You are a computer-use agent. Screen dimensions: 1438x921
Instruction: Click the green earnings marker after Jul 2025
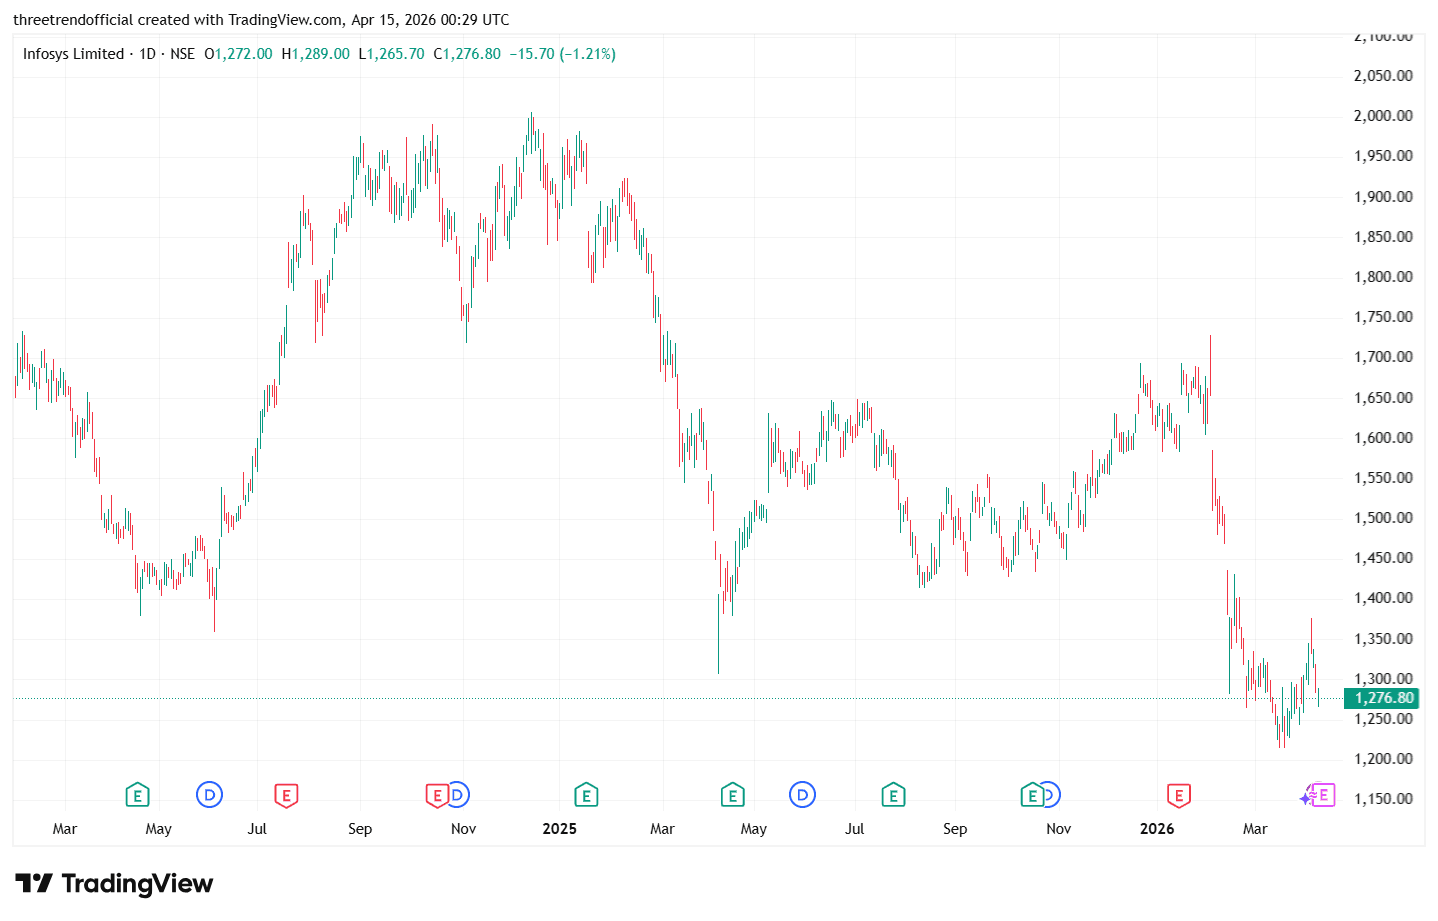(893, 796)
